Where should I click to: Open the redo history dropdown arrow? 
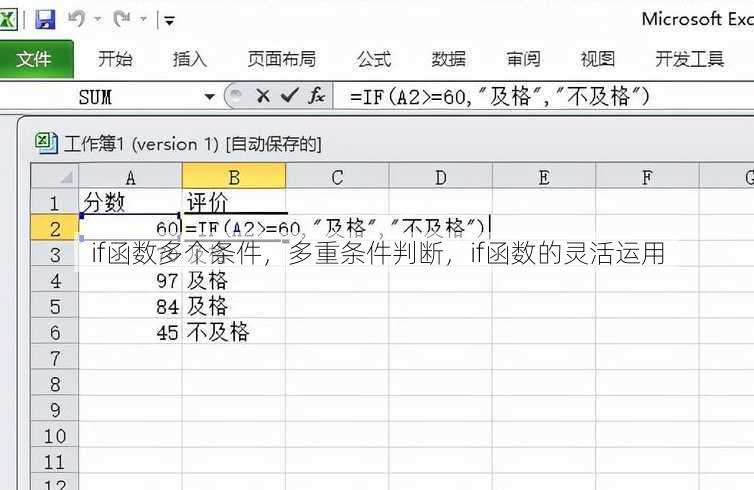(x=143, y=20)
